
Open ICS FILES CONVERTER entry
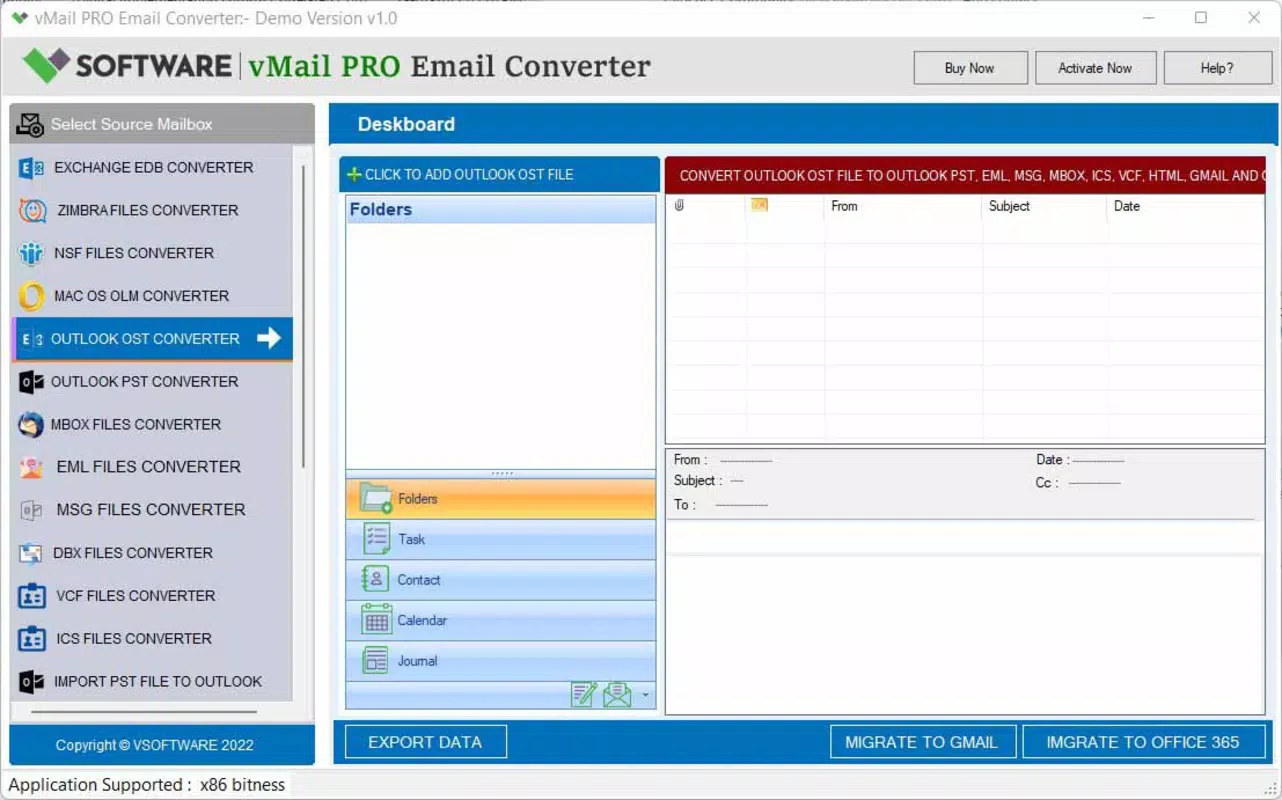point(152,639)
